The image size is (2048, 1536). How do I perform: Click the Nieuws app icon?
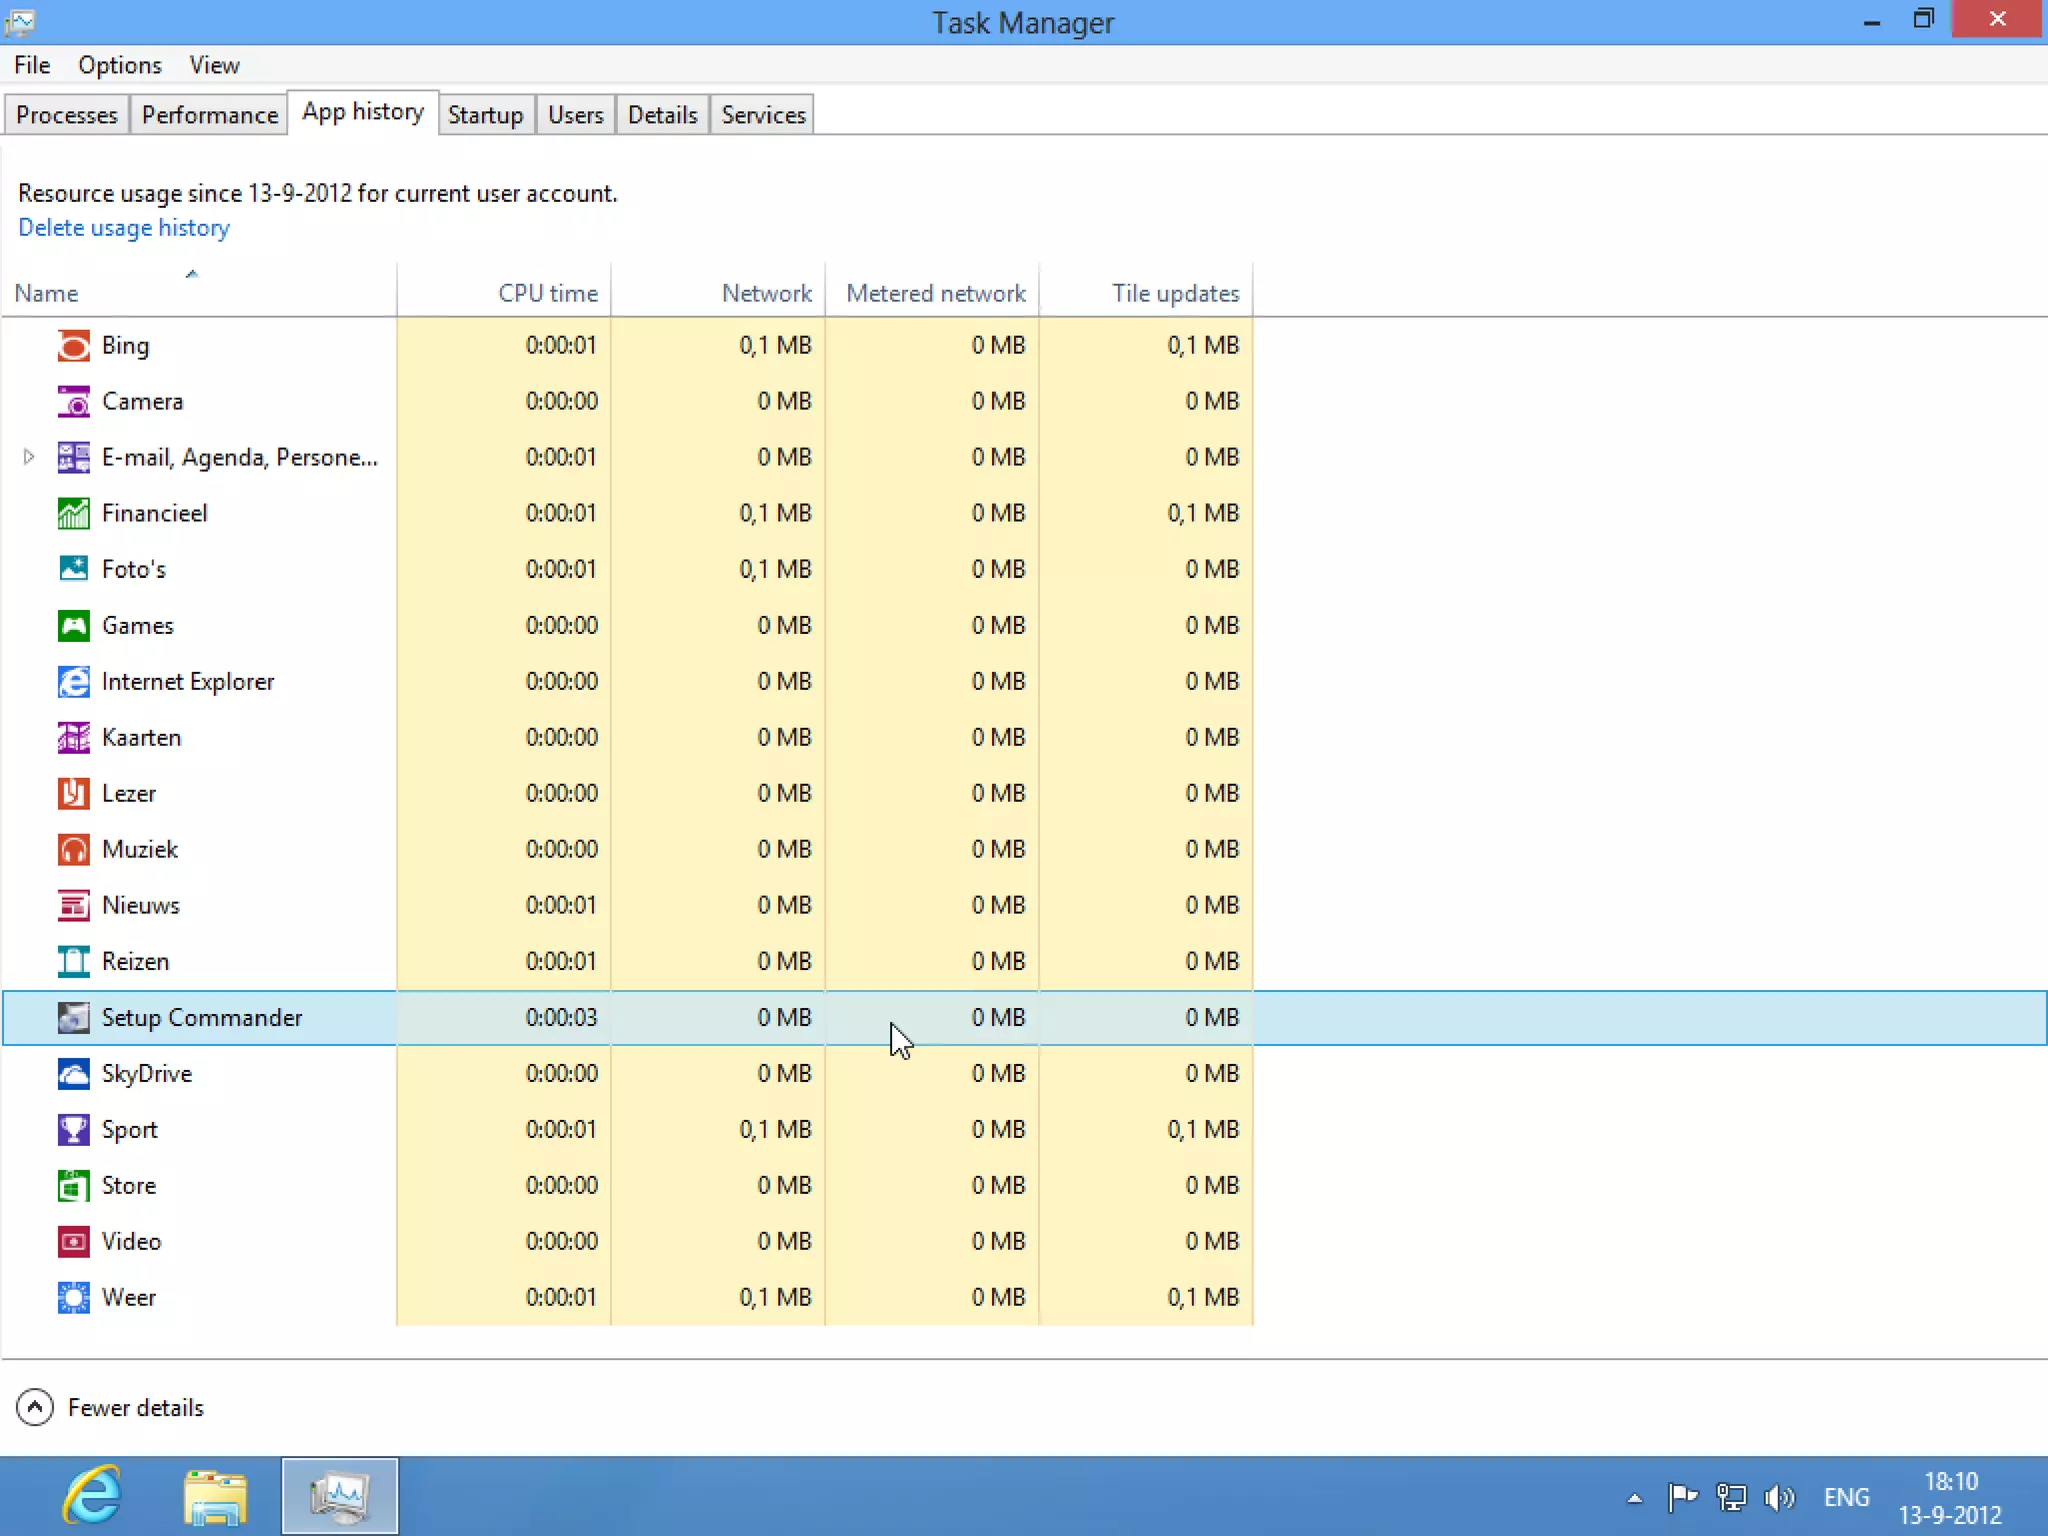coord(73,906)
